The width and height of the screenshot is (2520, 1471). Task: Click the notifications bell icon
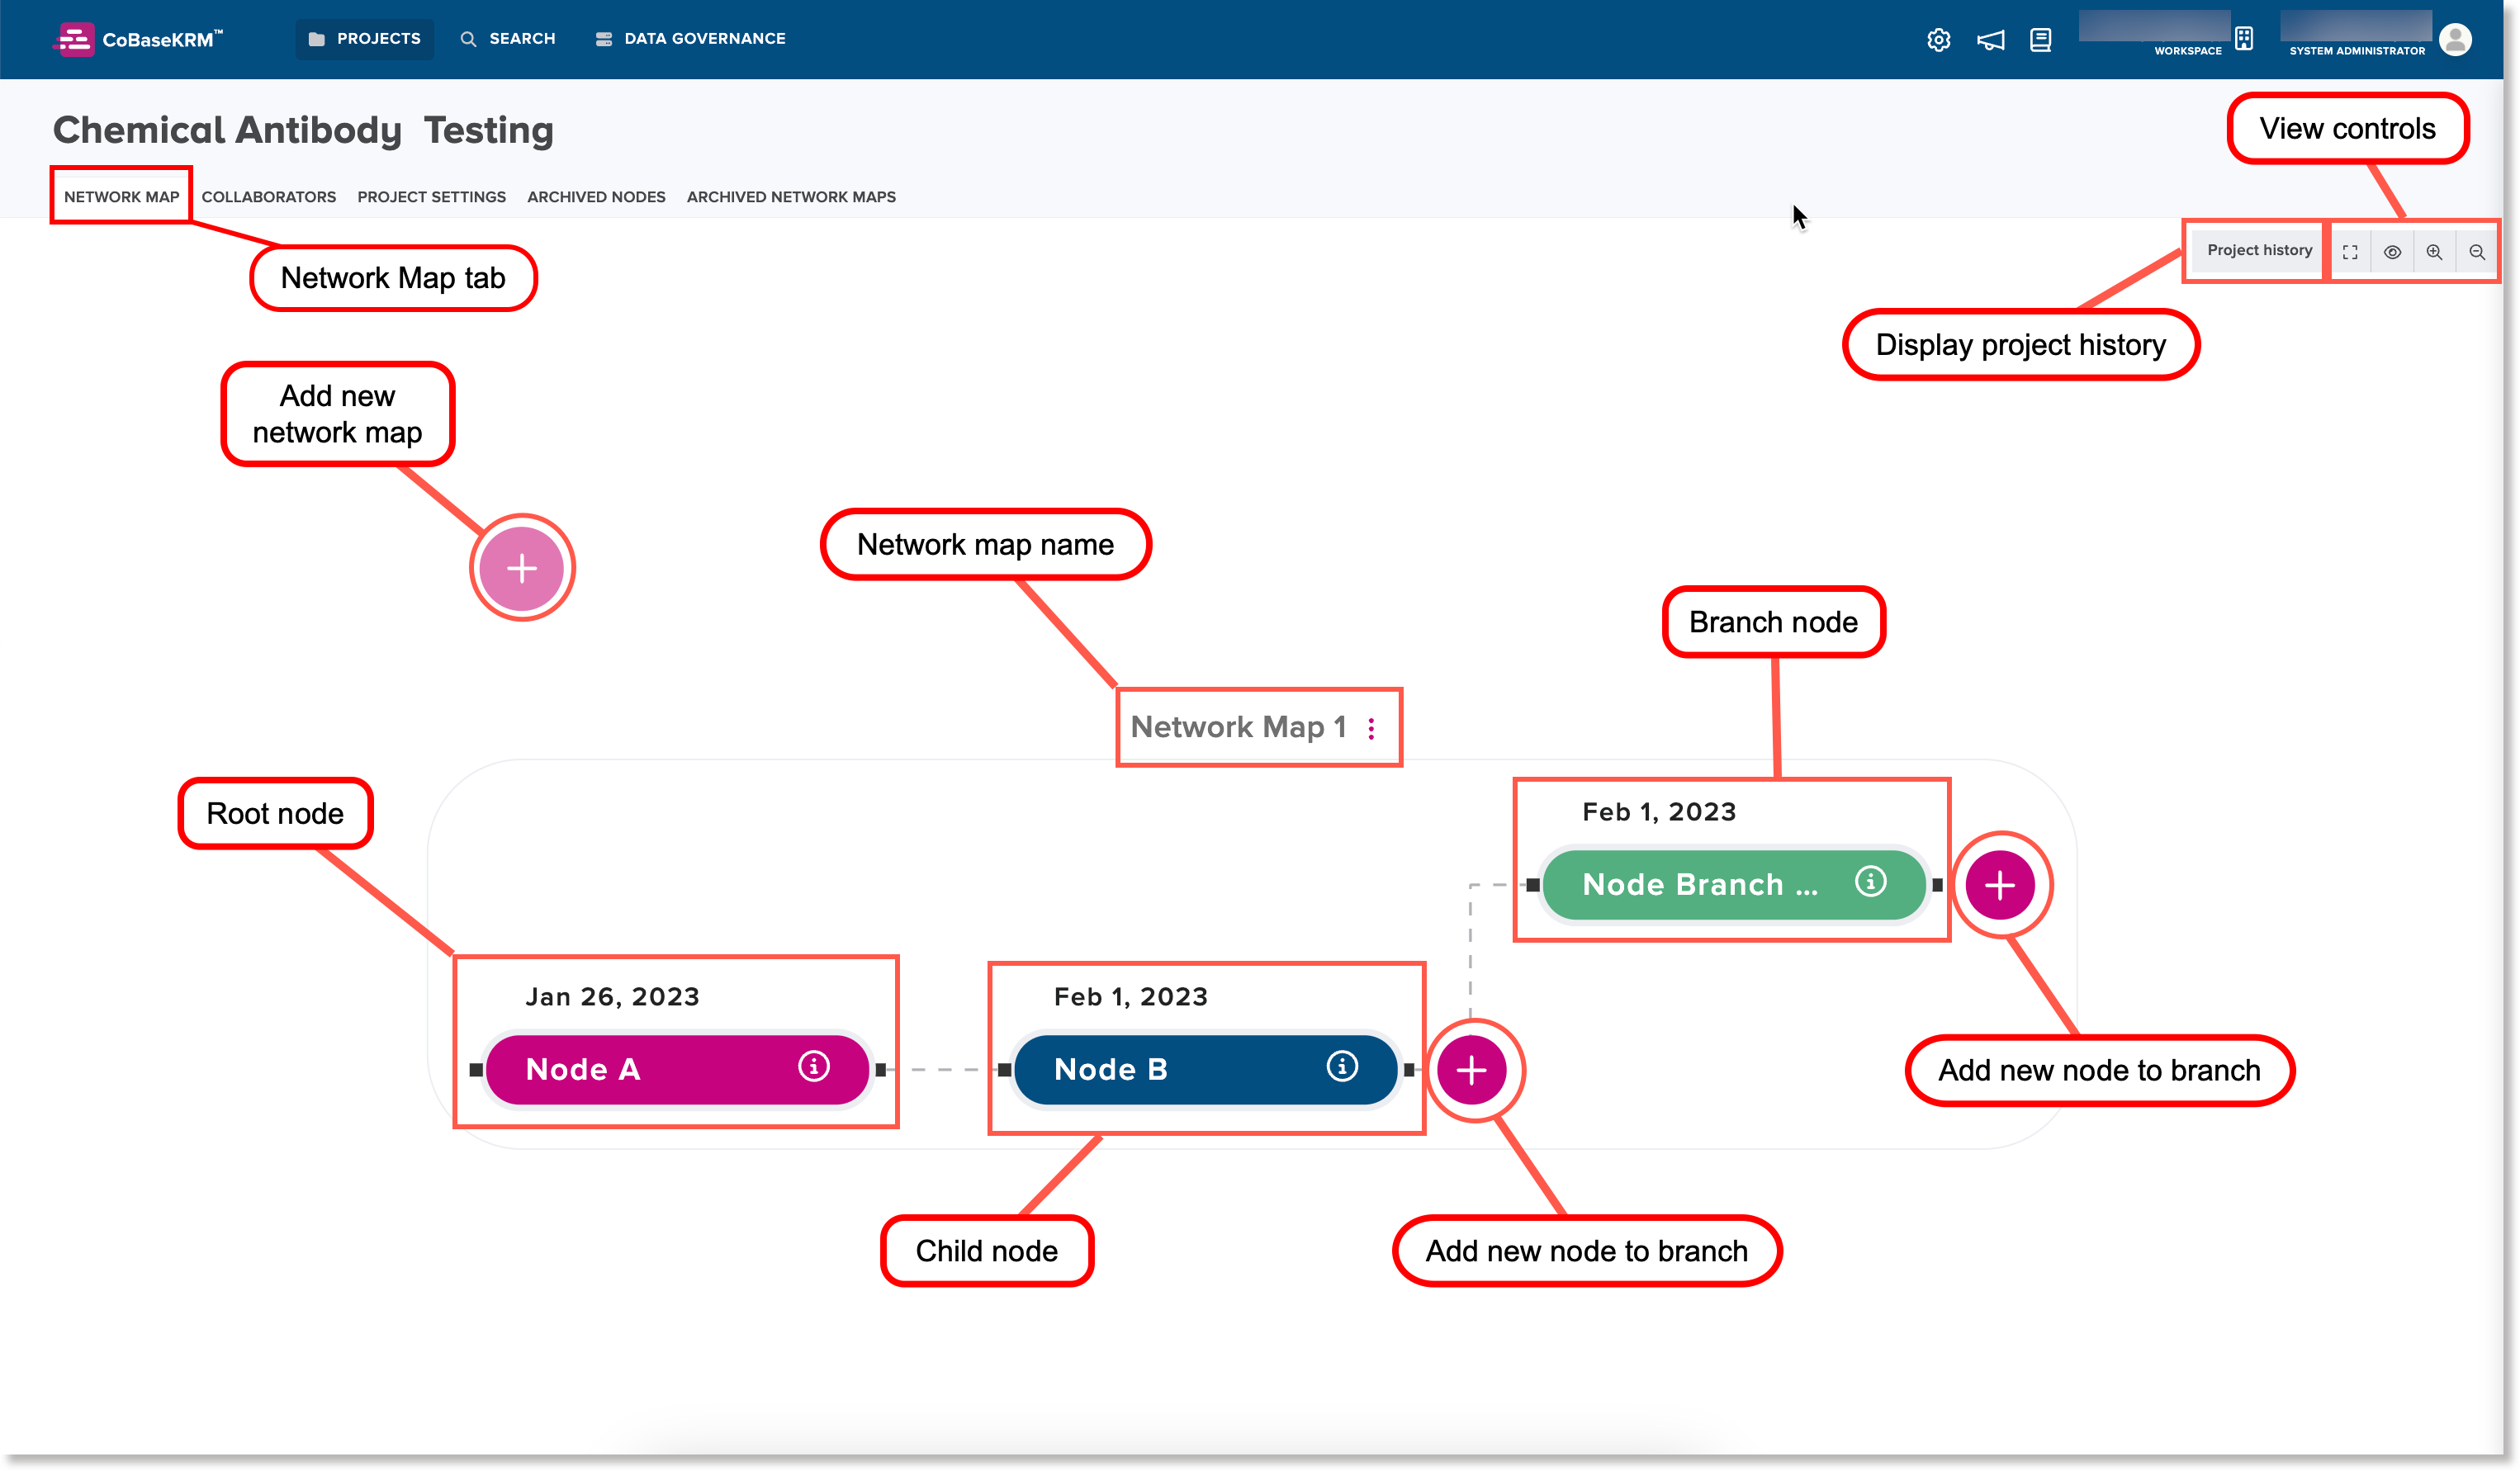1986,37
